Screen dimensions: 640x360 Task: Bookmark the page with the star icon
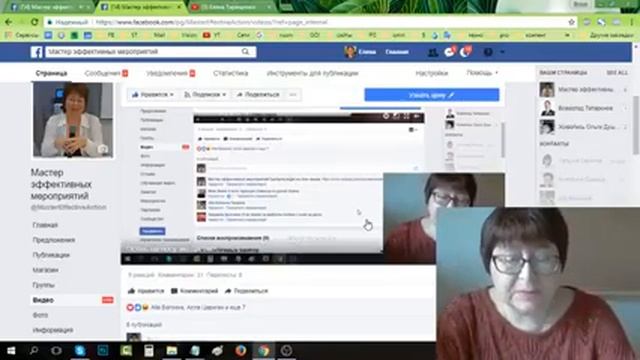click(571, 22)
